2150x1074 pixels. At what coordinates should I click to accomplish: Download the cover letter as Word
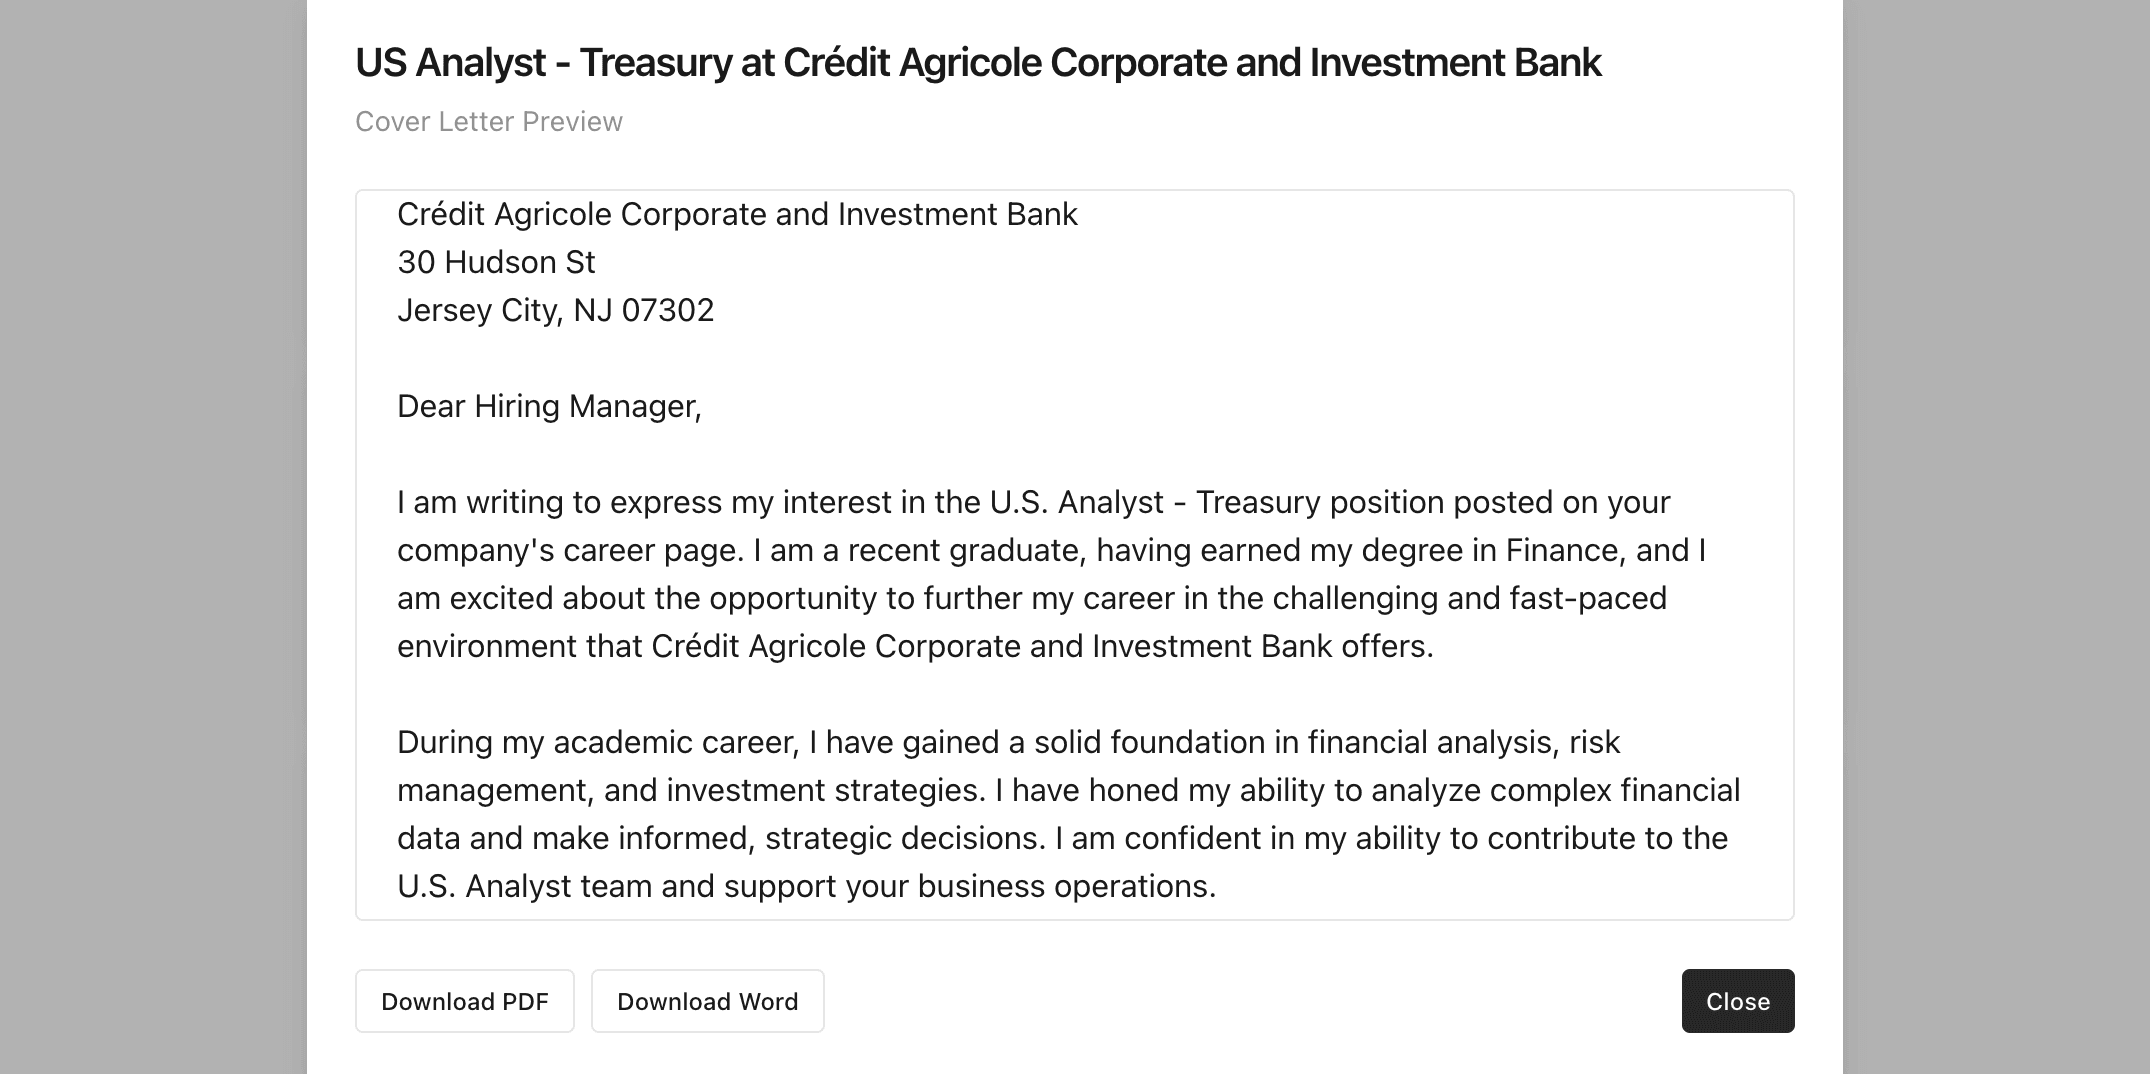tap(708, 1001)
